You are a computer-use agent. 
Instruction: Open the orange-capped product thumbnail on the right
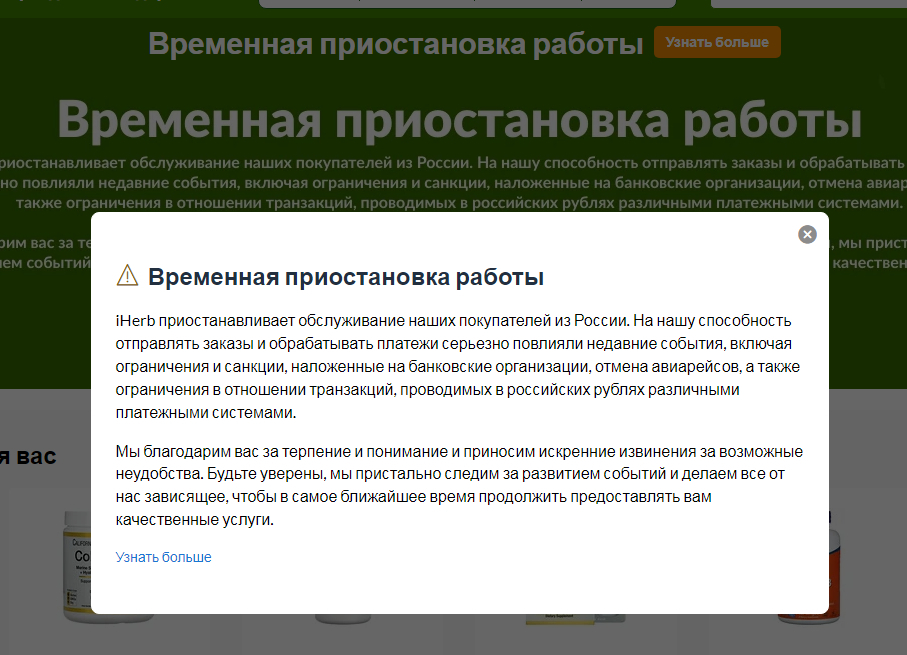[834, 567]
